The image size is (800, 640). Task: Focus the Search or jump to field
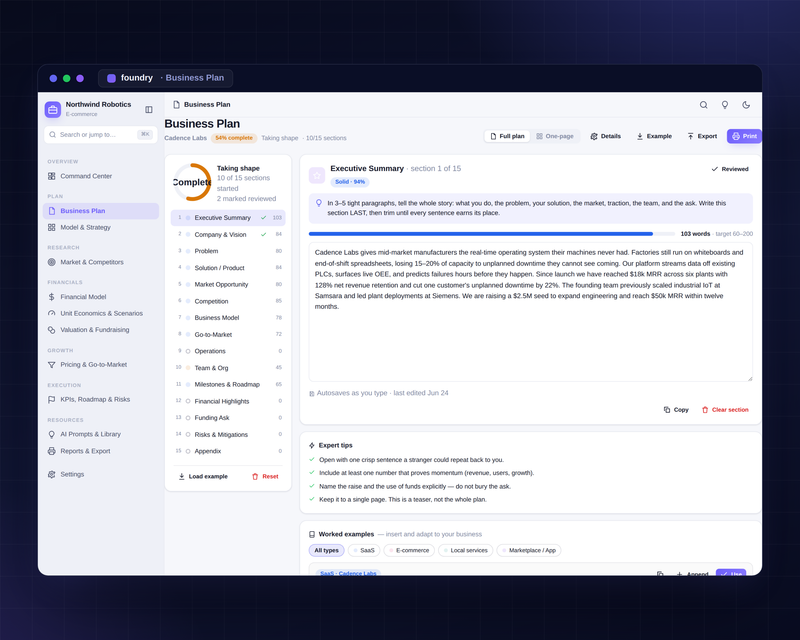pos(101,135)
